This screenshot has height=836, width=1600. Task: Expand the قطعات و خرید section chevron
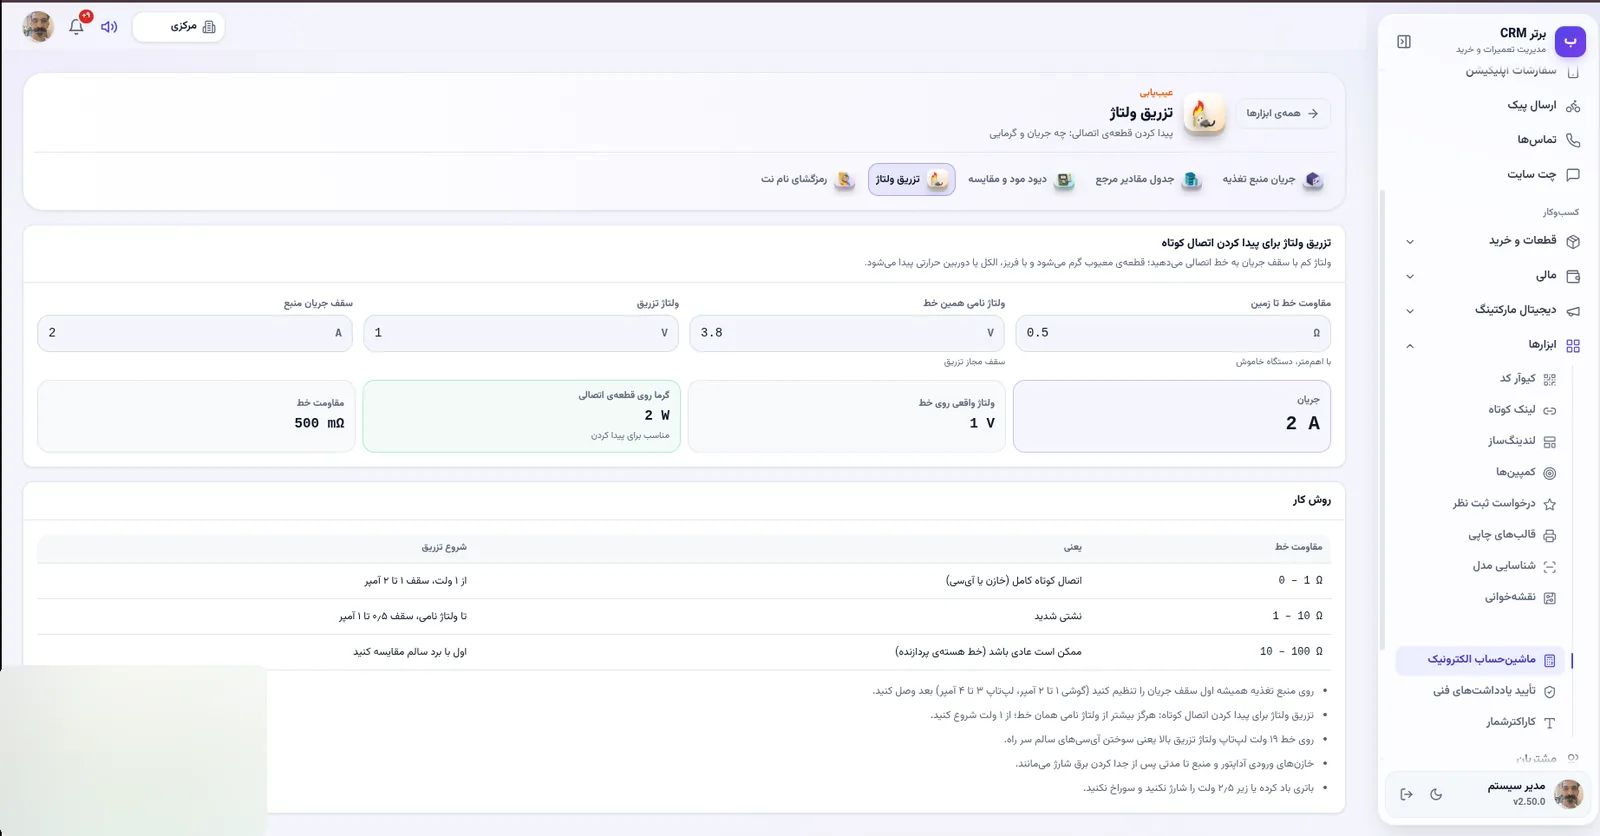click(x=1410, y=242)
